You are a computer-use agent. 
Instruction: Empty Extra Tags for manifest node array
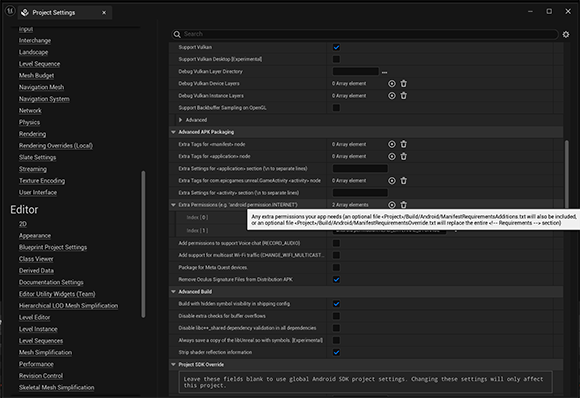click(x=404, y=144)
